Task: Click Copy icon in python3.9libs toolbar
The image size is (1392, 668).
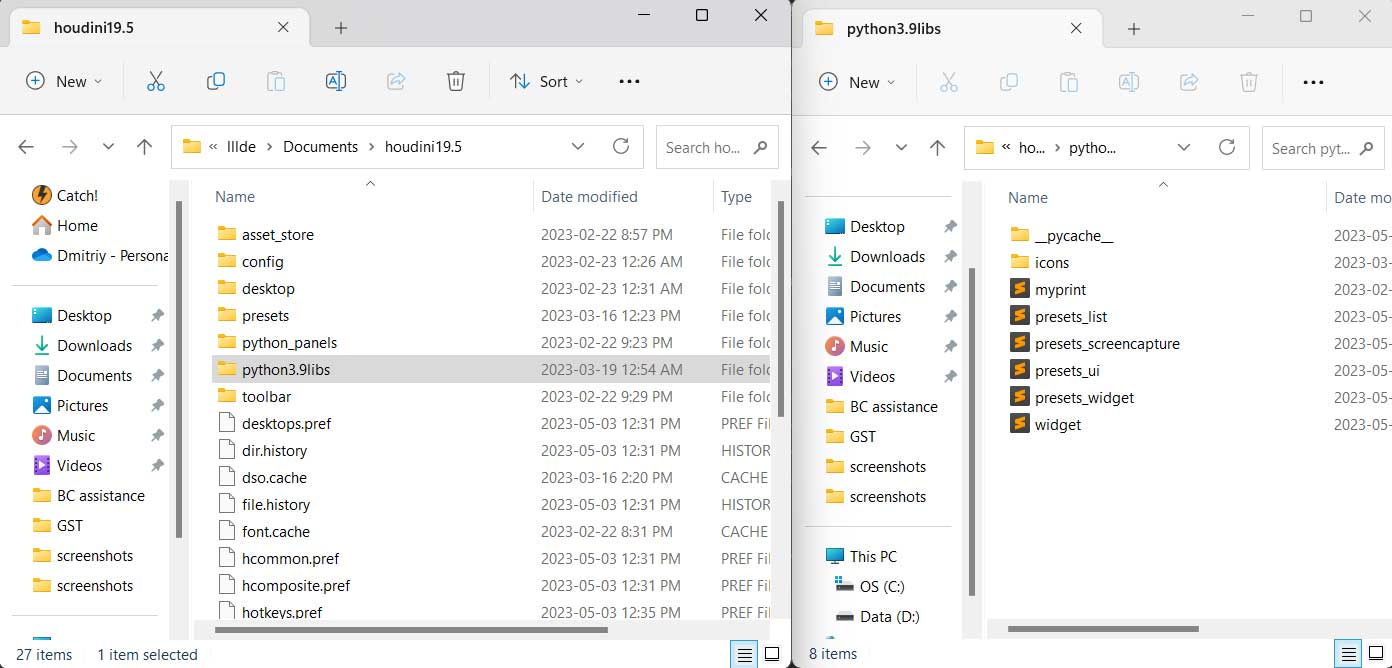Action: pyautogui.click(x=1009, y=82)
